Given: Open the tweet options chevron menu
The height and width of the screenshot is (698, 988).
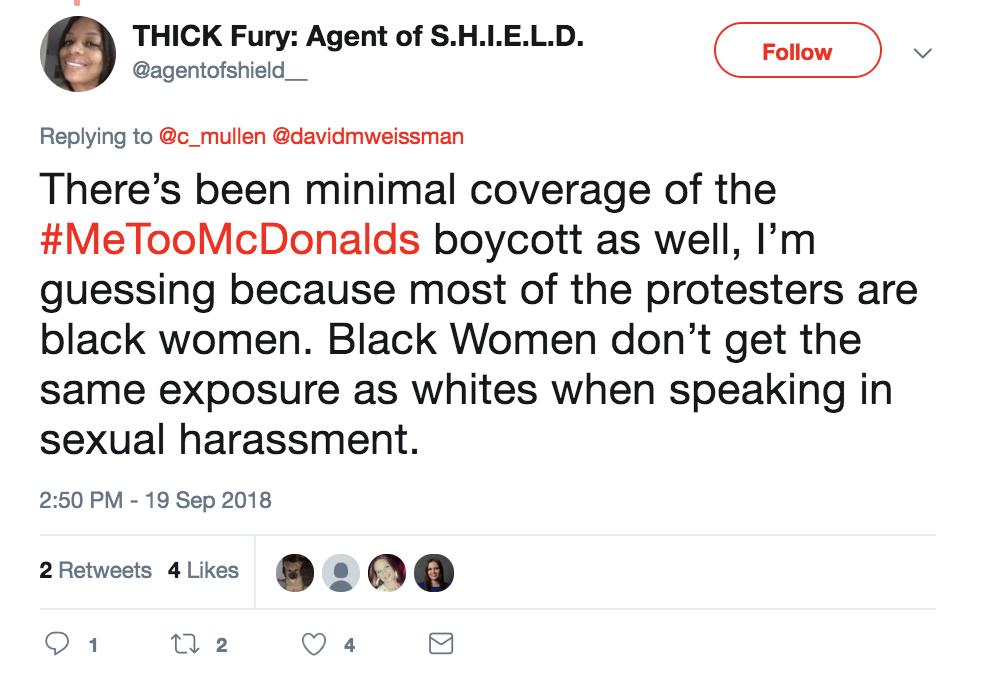Looking at the screenshot, I should coord(923,52).
